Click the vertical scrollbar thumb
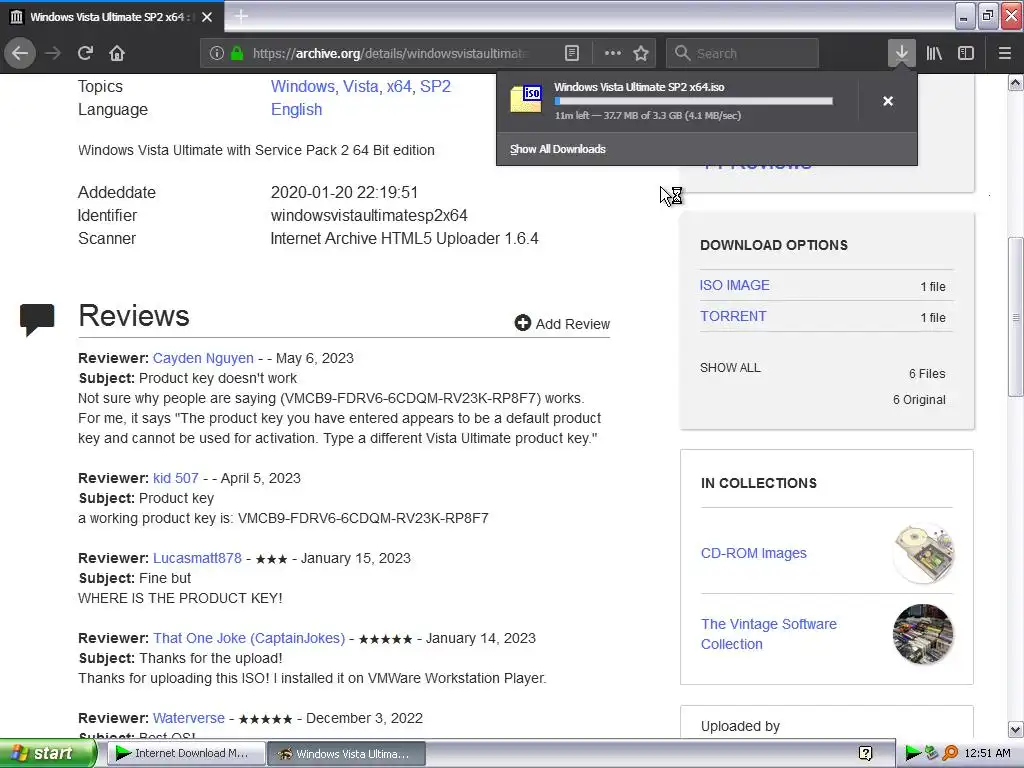1024x768 pixels. coord(1016,317)
